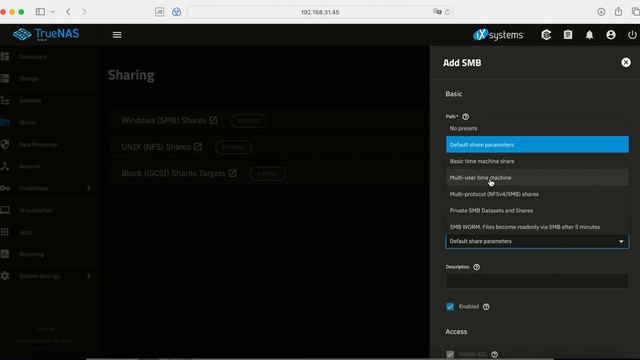Open the Windows (SMB) Shares external link icon

tap(213, 120)
